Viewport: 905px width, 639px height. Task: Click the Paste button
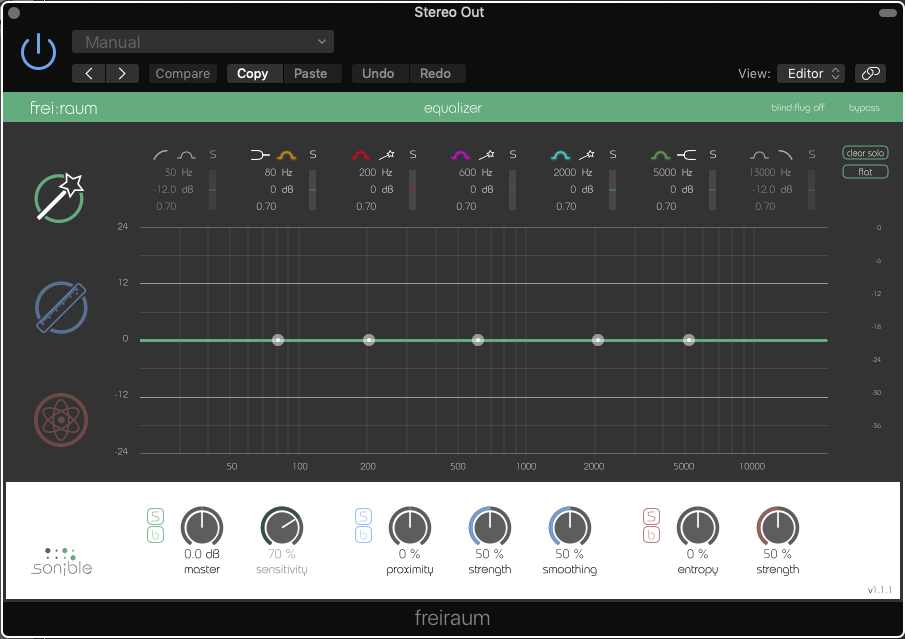point(311,73)
